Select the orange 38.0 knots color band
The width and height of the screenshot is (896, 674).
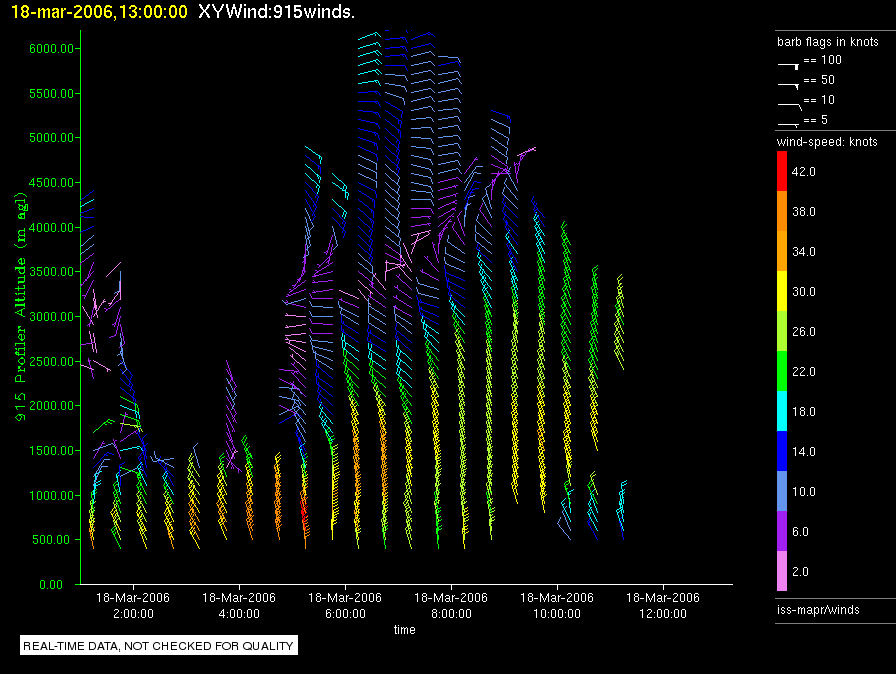[x=782, y=211]
